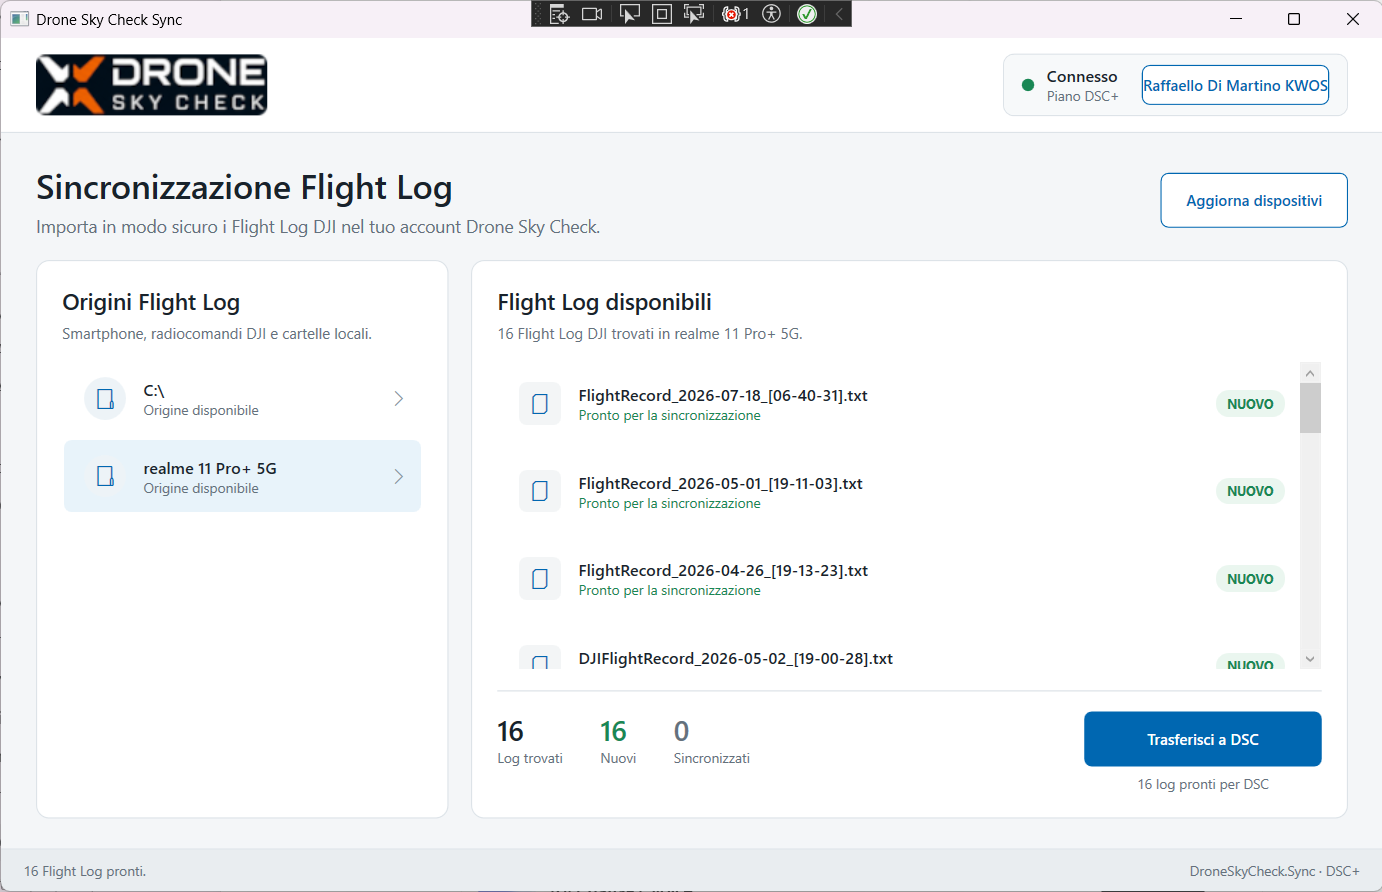This screenshot has width=1382, height=892.
Task: Click the 'DroneSkyCheck.Sync · DSC+' footer text
Action: pos(1274,871)
